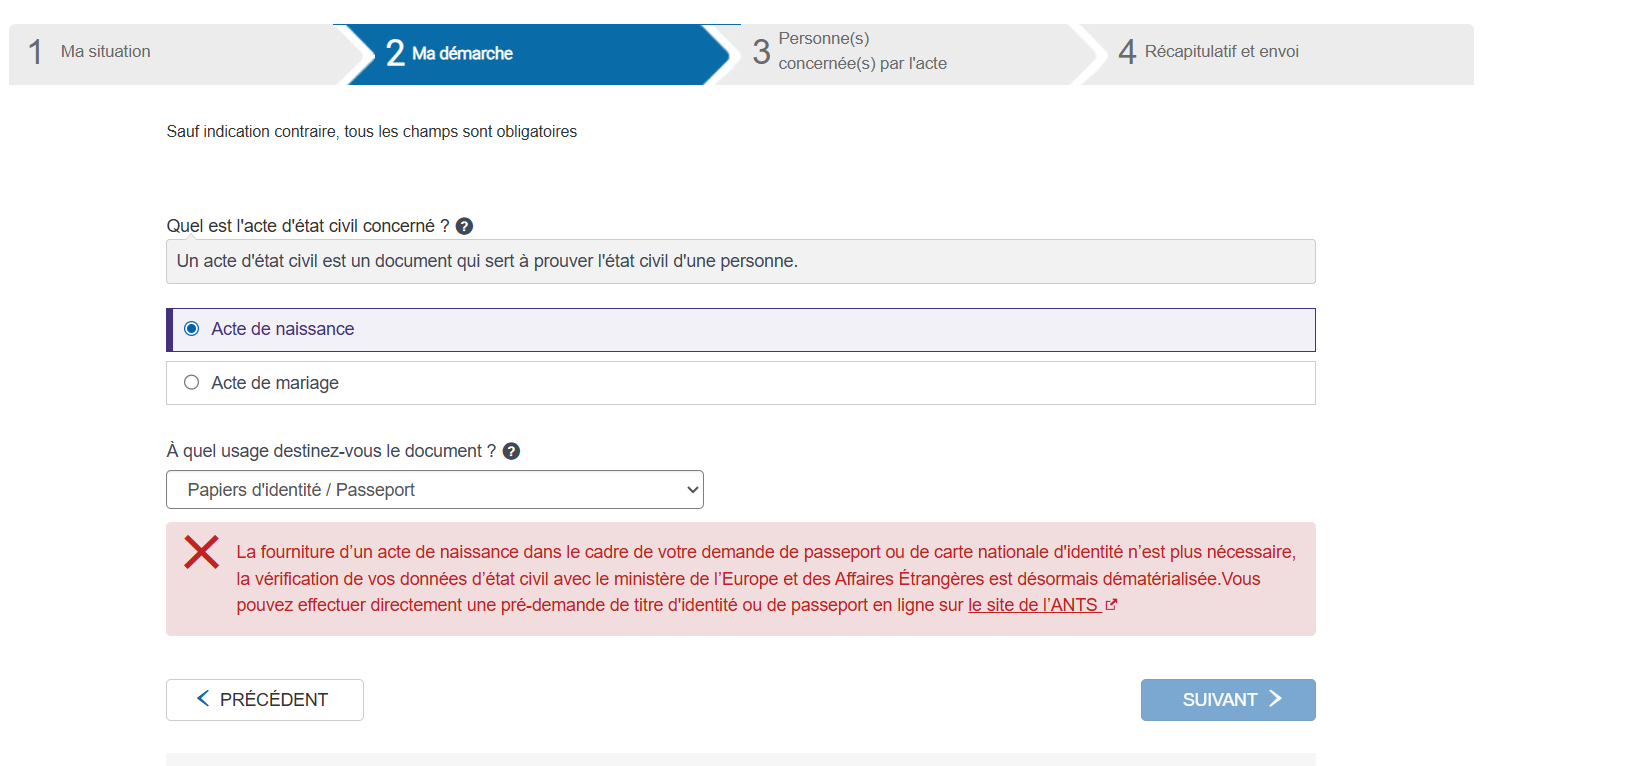The height and width of the screenshot is (766, 1638).
Task: Select the Acte de naissance radio button
Action: [x=192, y=329]
